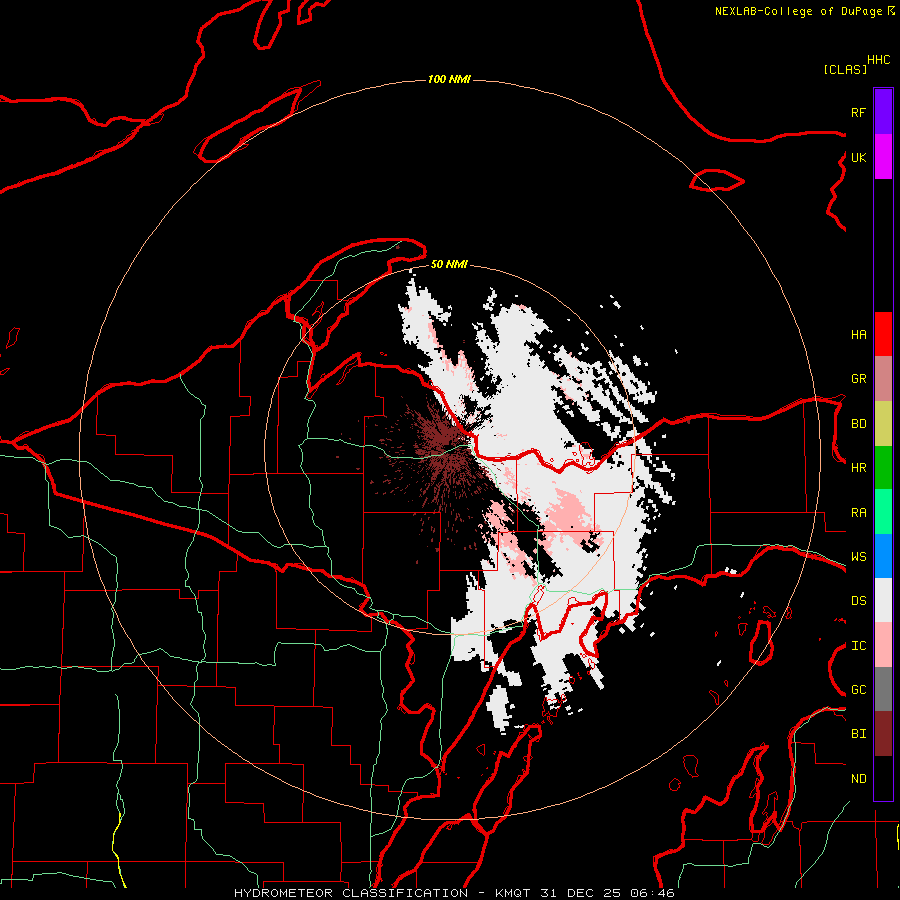Click the dusty pink GR legend swatch
This screenshot has height=900, width=900.
pyautogui.click(x=883, y=379)
